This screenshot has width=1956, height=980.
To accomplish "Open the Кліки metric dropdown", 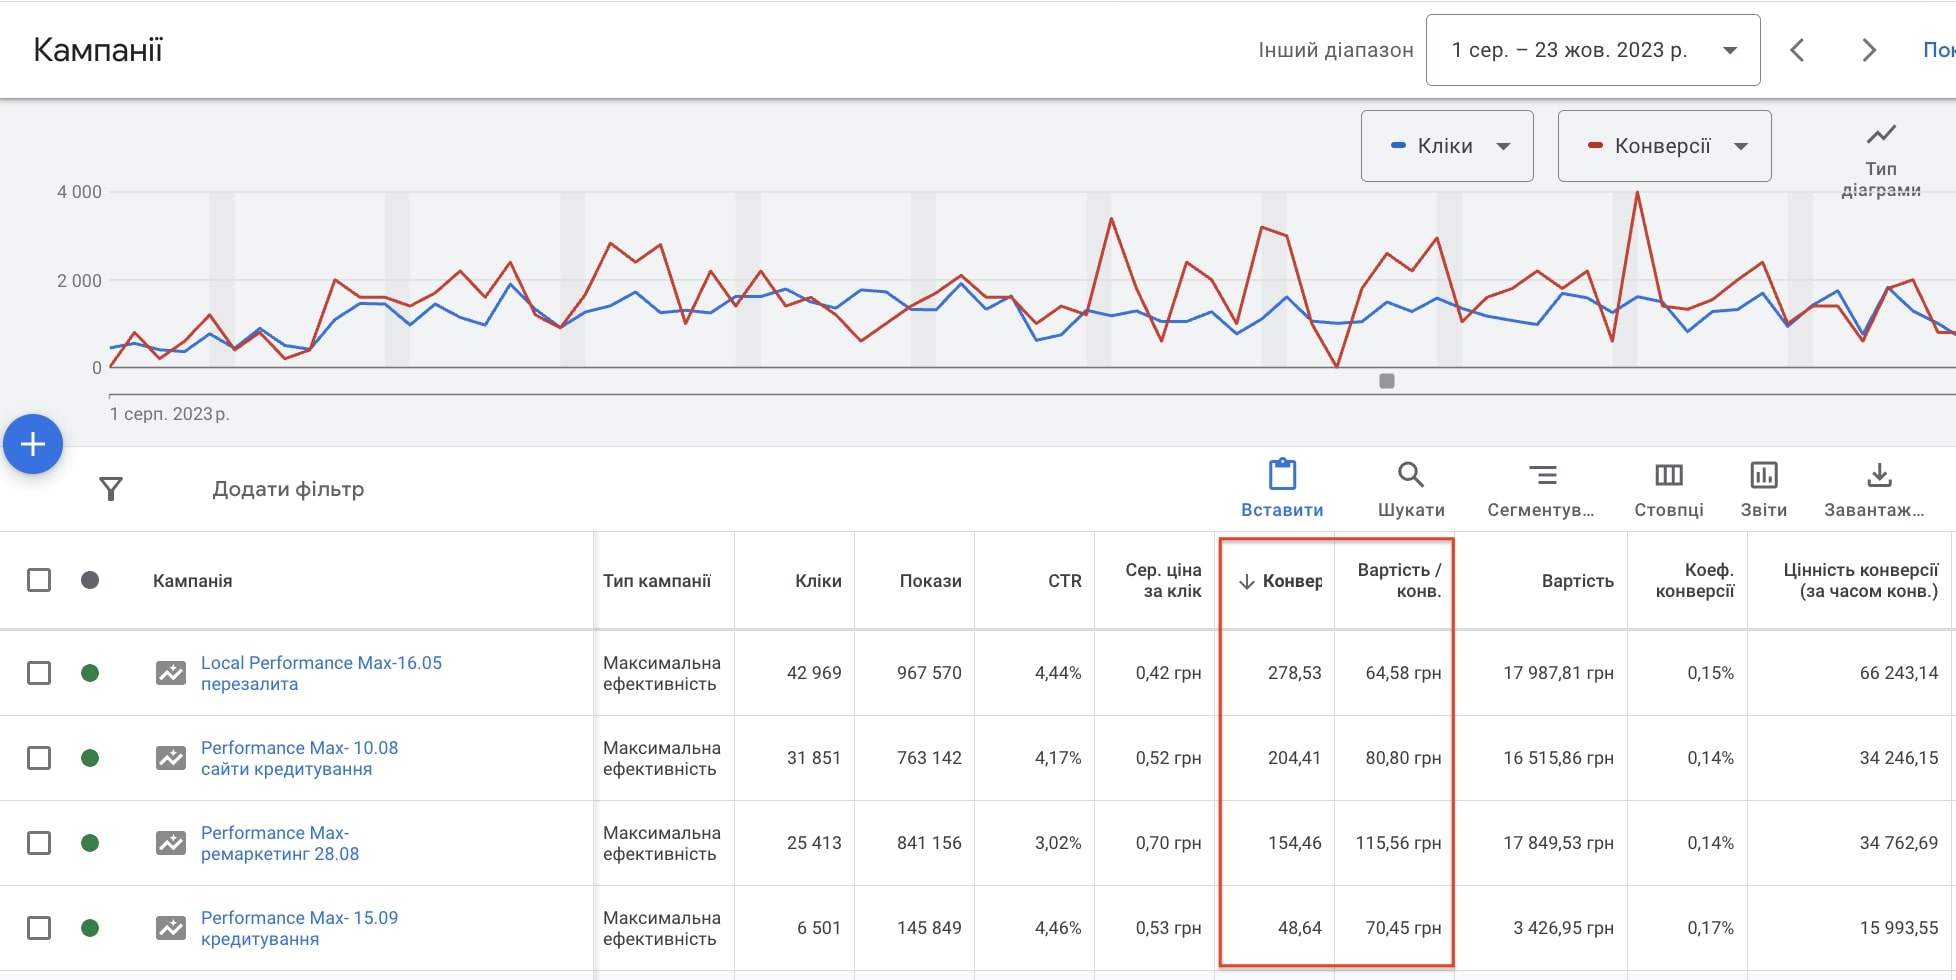I will click(1446, 146).
